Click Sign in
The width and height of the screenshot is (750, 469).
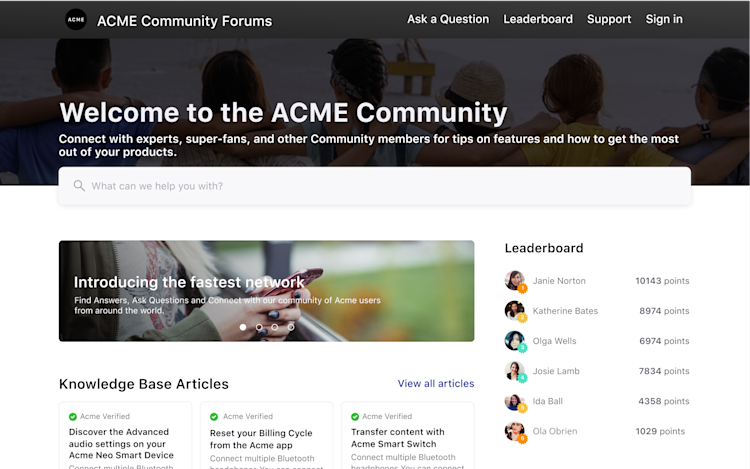664,19
